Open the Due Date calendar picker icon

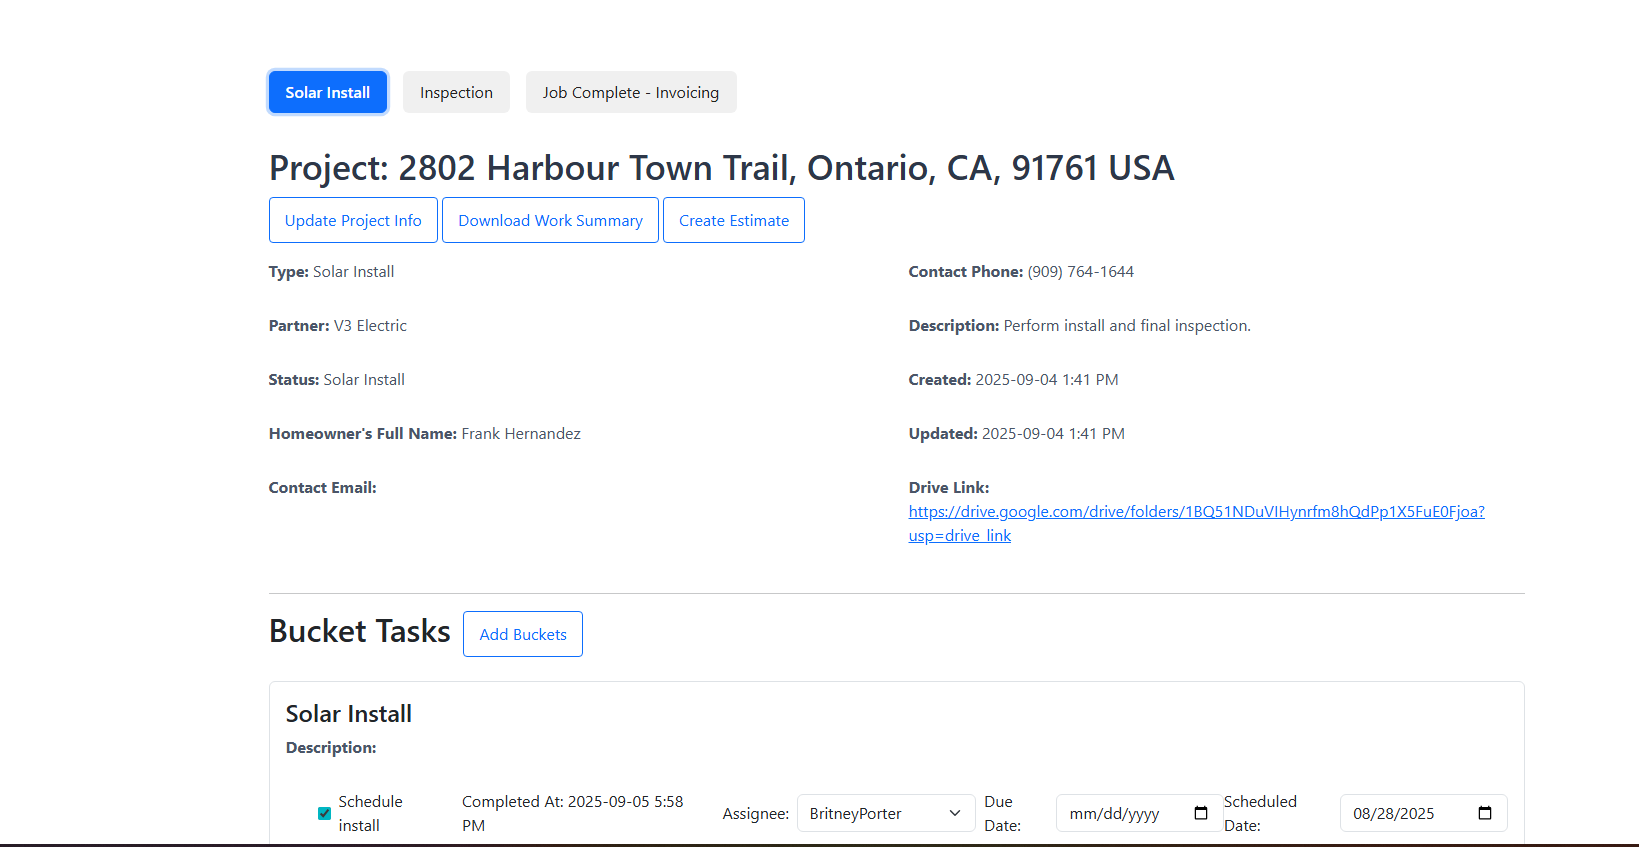[x=1201, y=813]
